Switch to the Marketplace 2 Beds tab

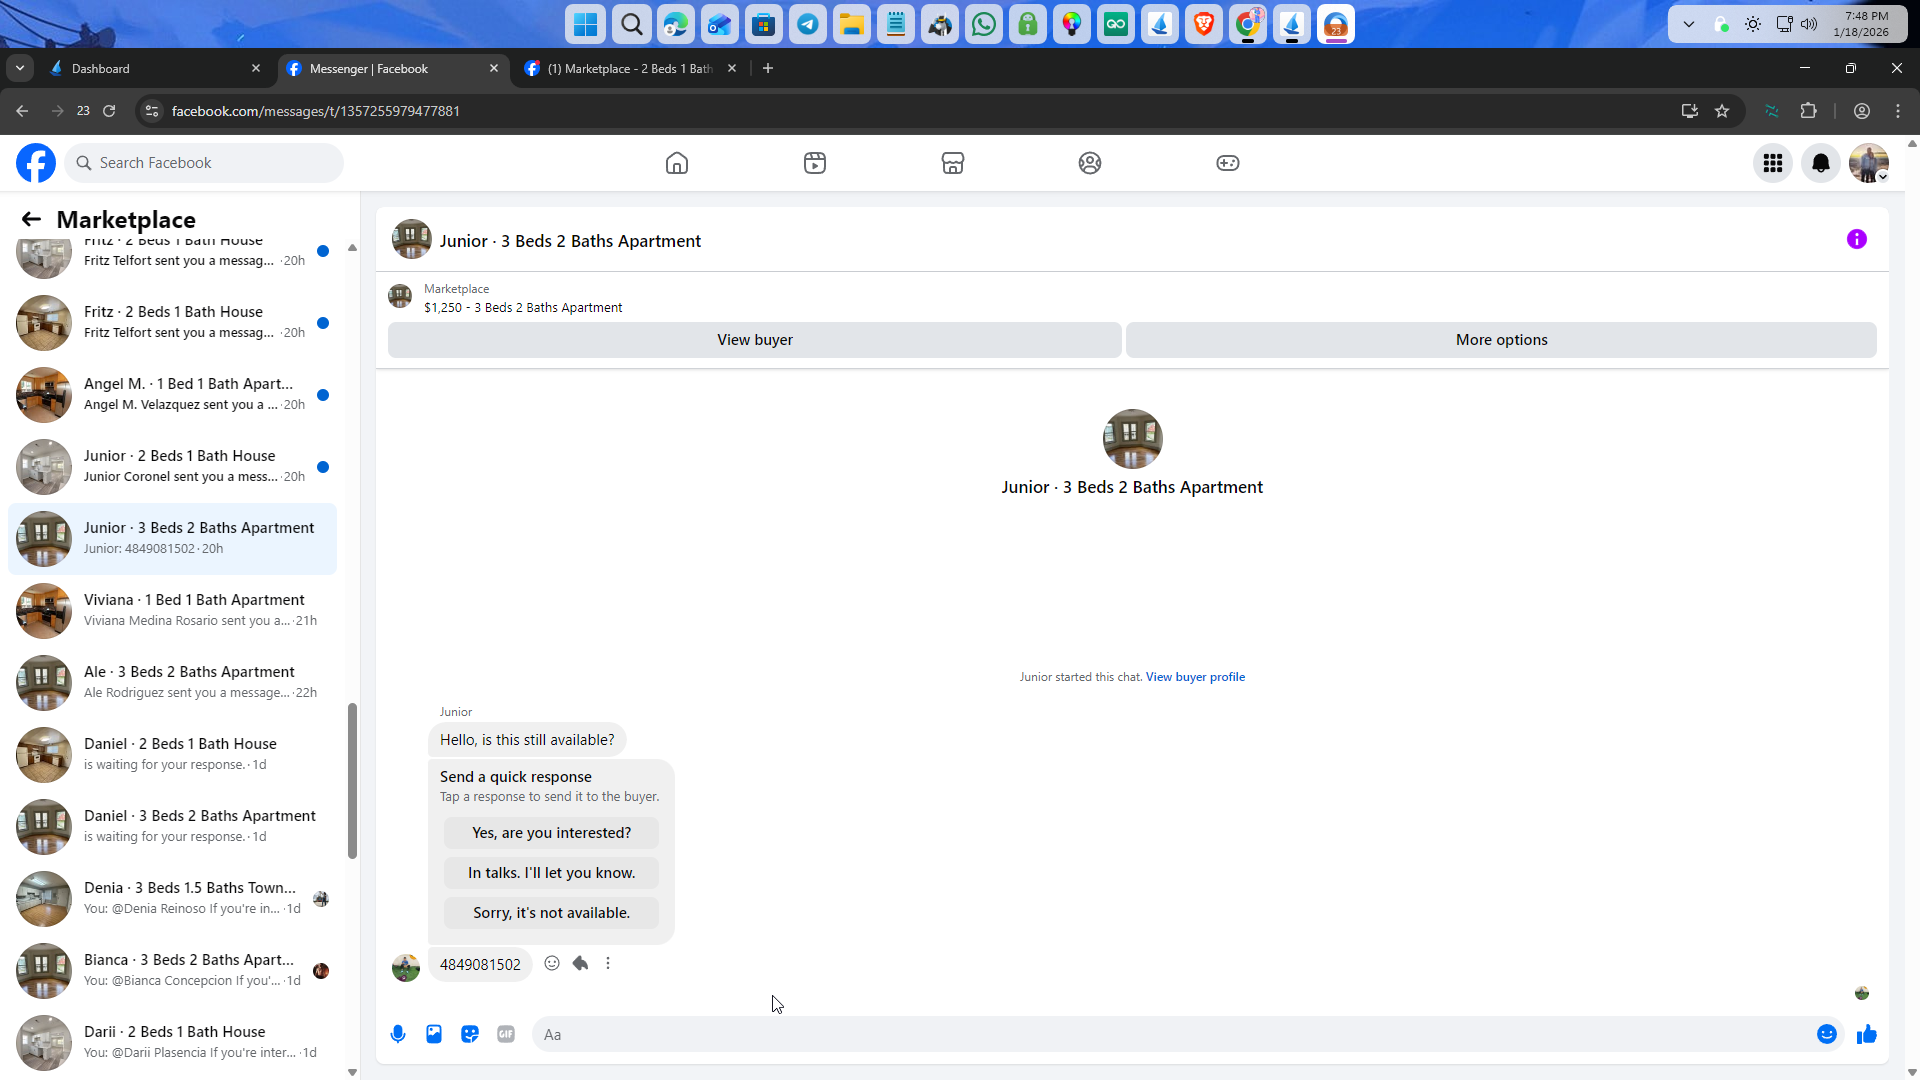(x=628, y=68)
